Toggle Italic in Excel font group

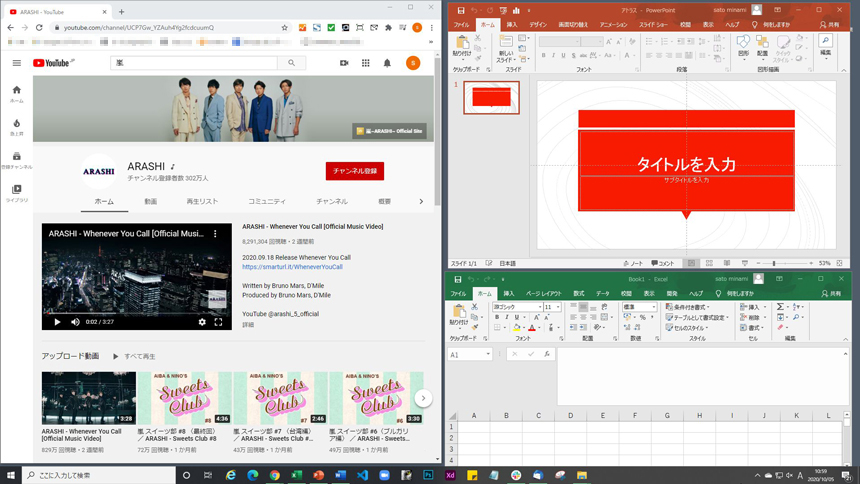click(x=507, y=317)
